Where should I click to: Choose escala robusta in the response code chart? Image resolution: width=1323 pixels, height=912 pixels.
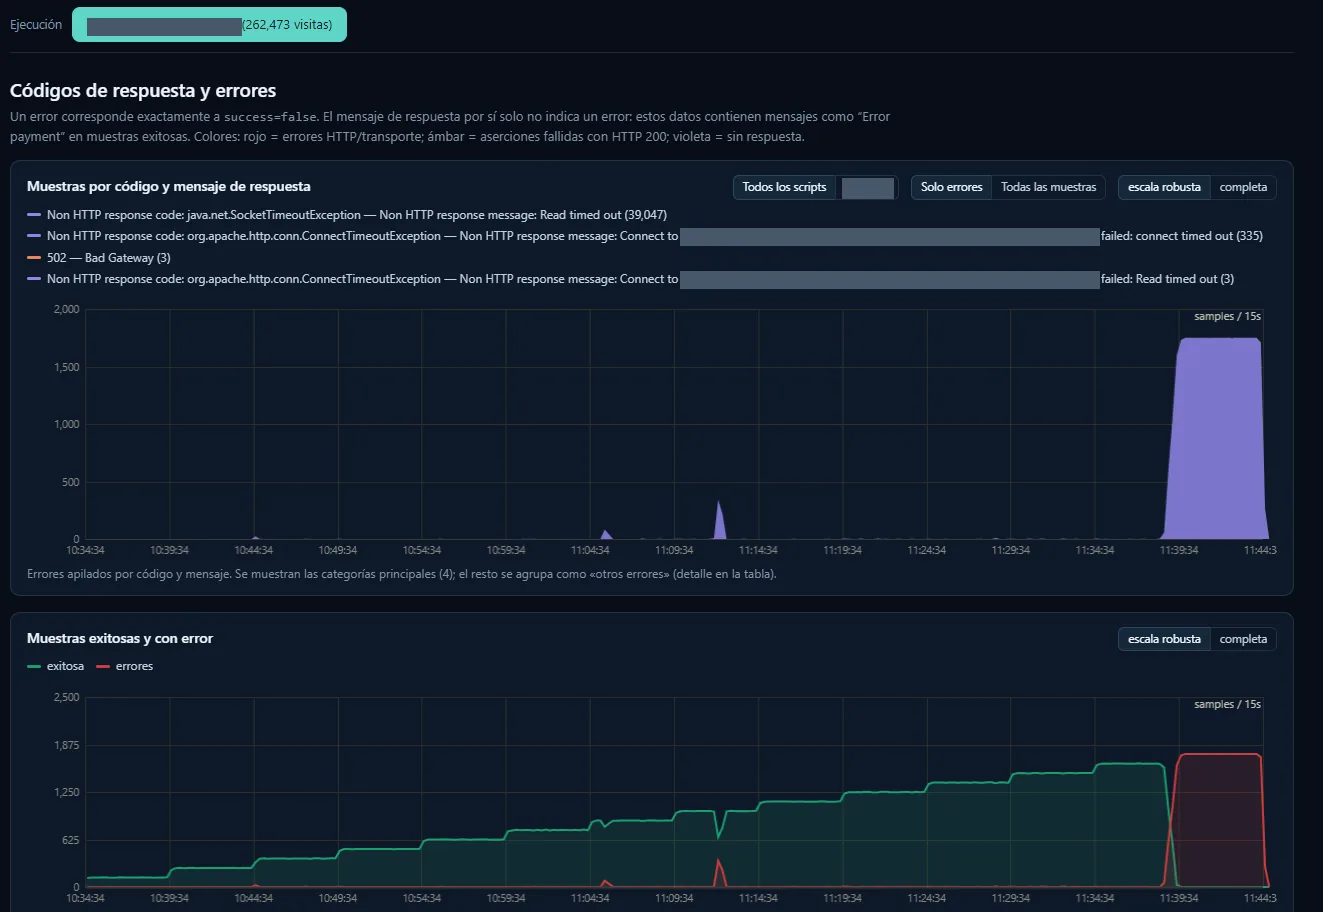(x=1164, y=187)
